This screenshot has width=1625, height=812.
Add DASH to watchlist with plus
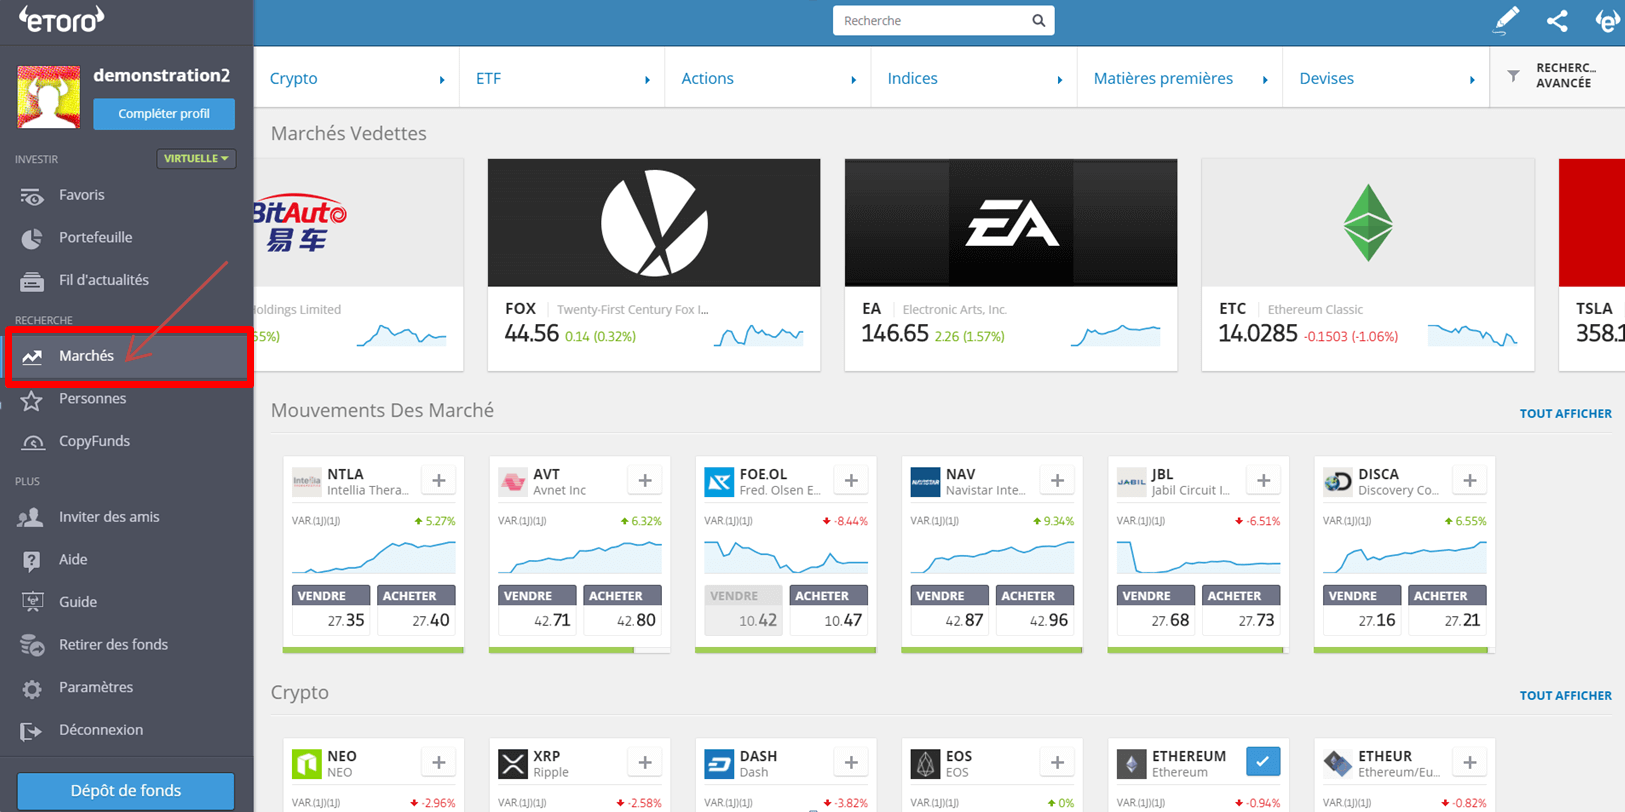[x=851, y=763]
